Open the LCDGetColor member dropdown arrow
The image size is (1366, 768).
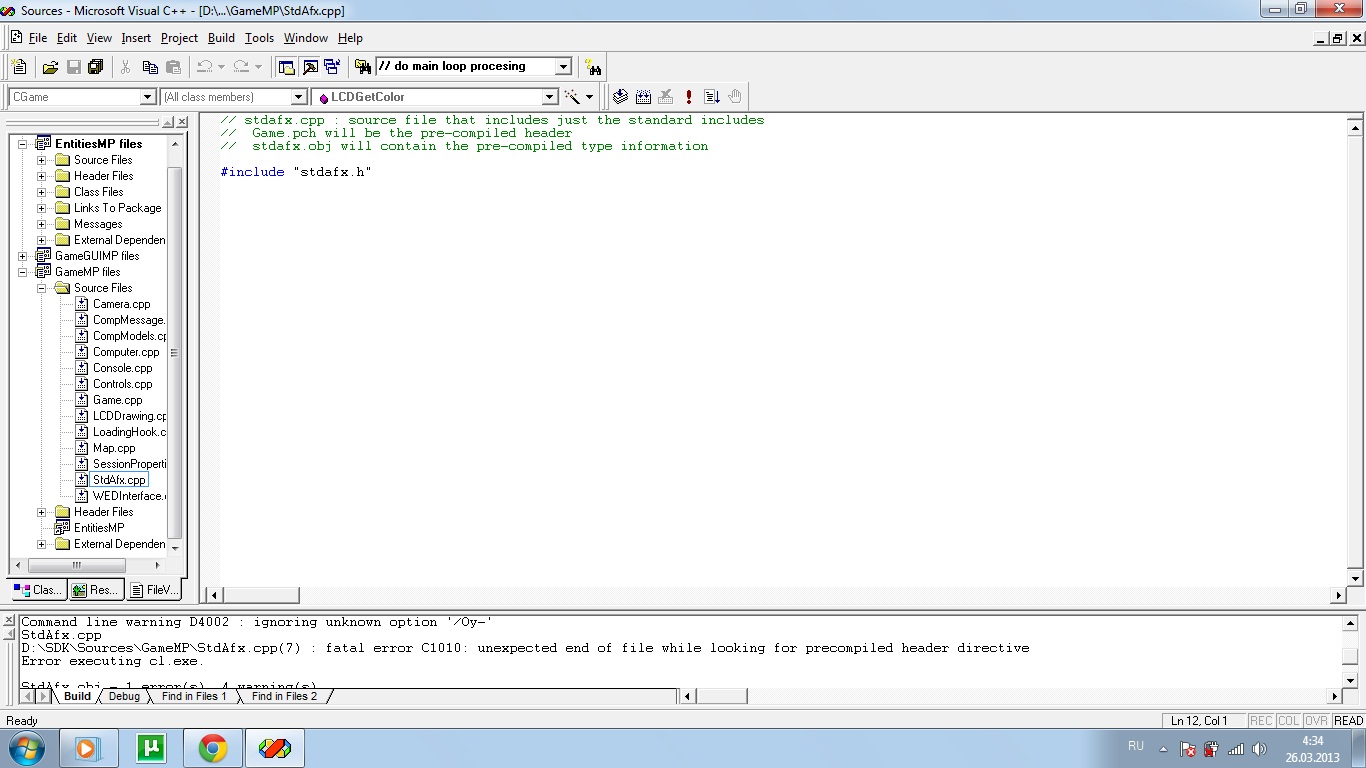coord(549,97)
